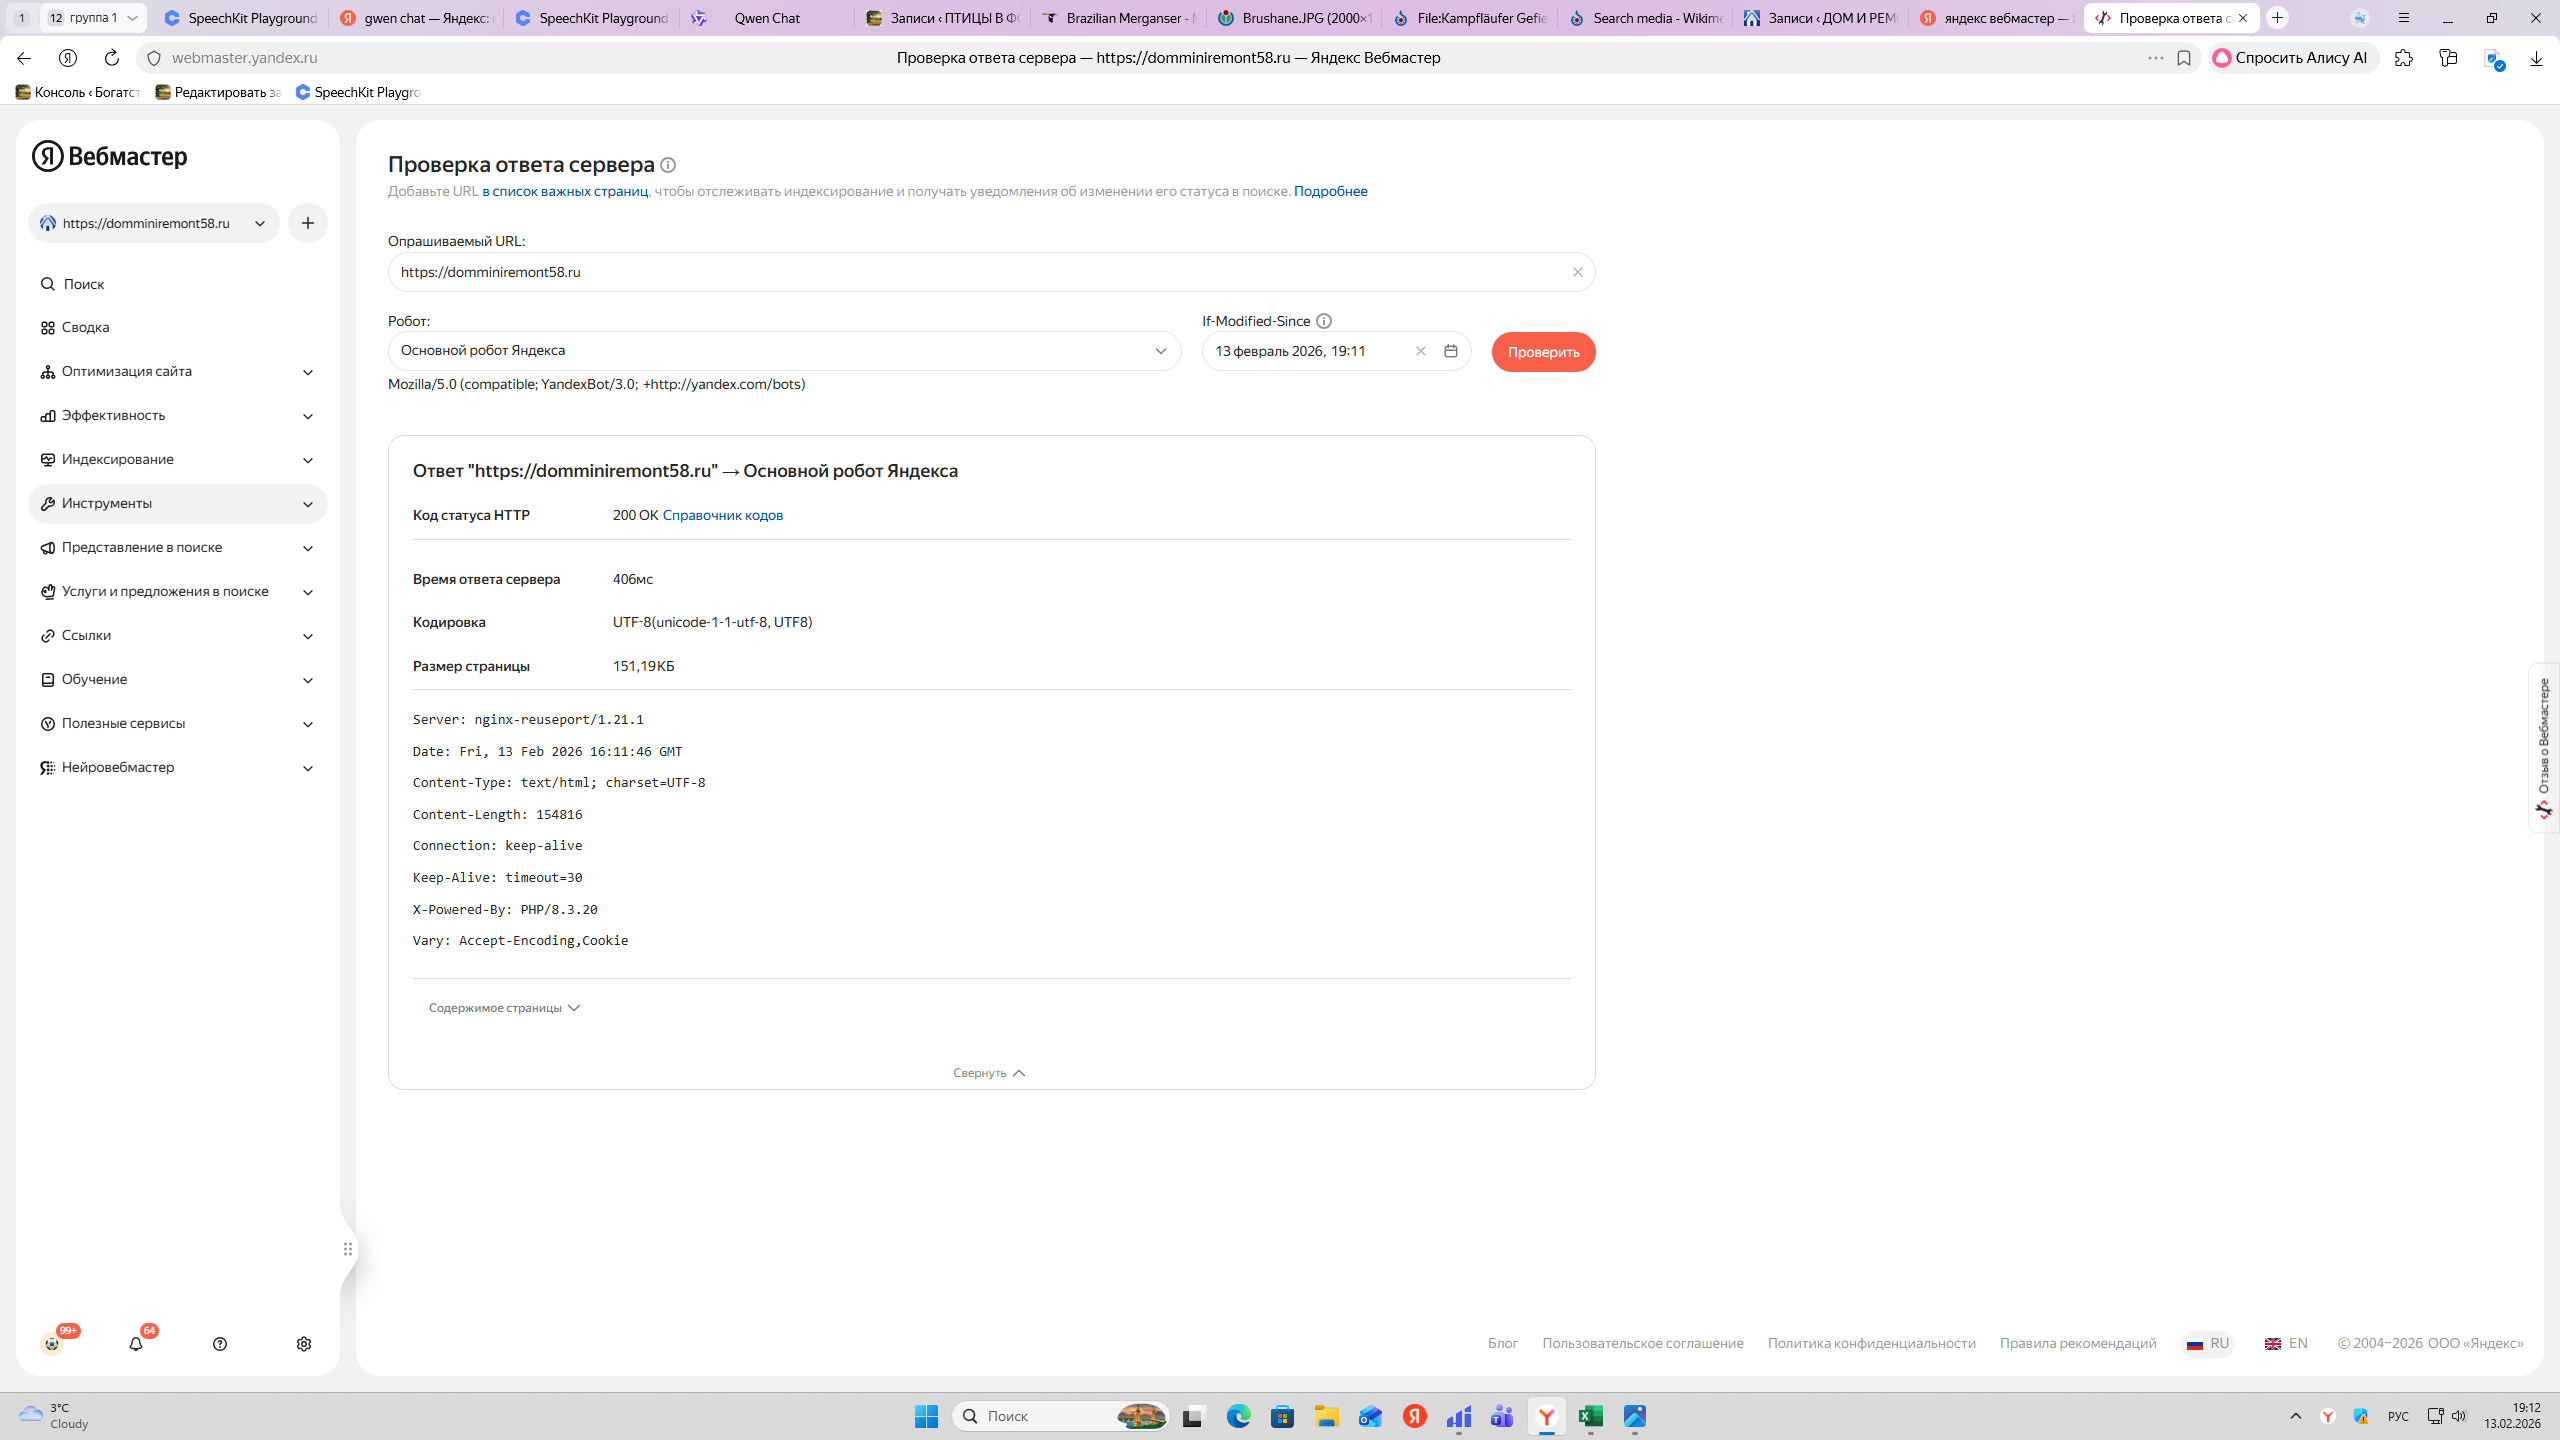Viewport: 2560px width, 1440px height.
Task: Select the RU language option
Action: coord(2208,1343)
